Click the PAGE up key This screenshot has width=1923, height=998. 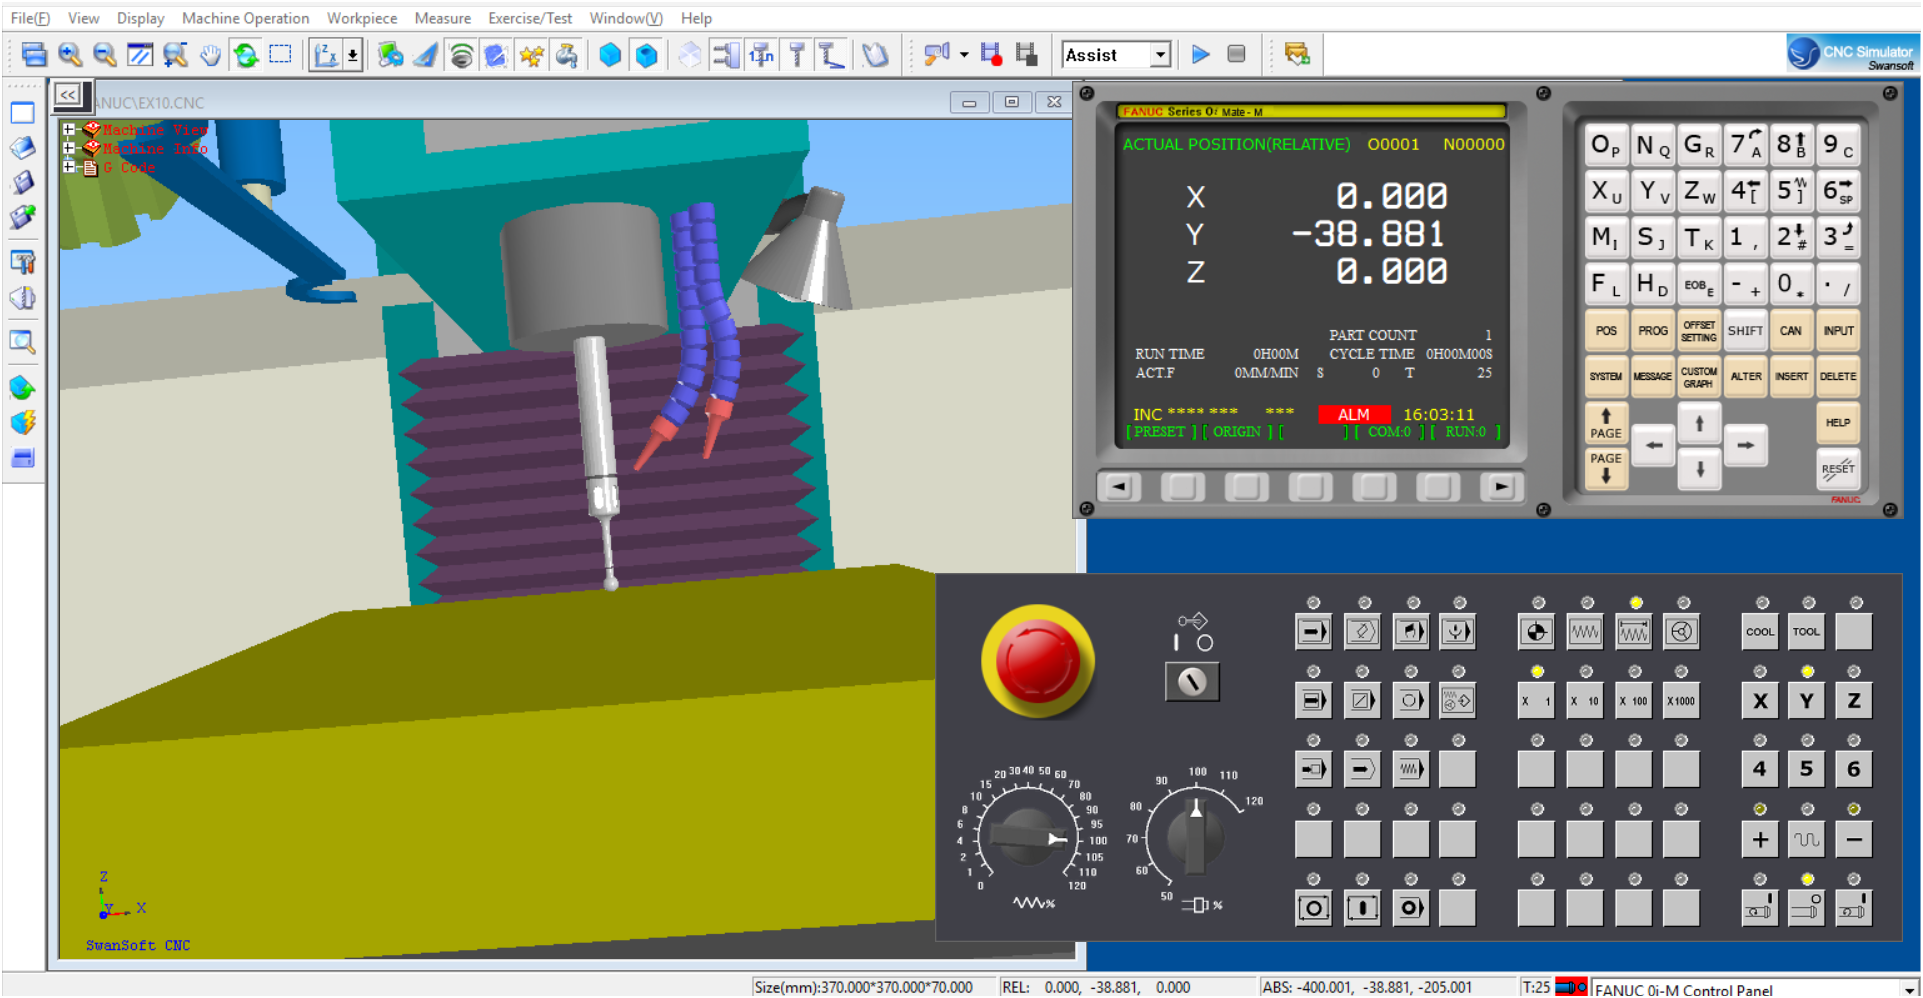tap(1606, 423)
